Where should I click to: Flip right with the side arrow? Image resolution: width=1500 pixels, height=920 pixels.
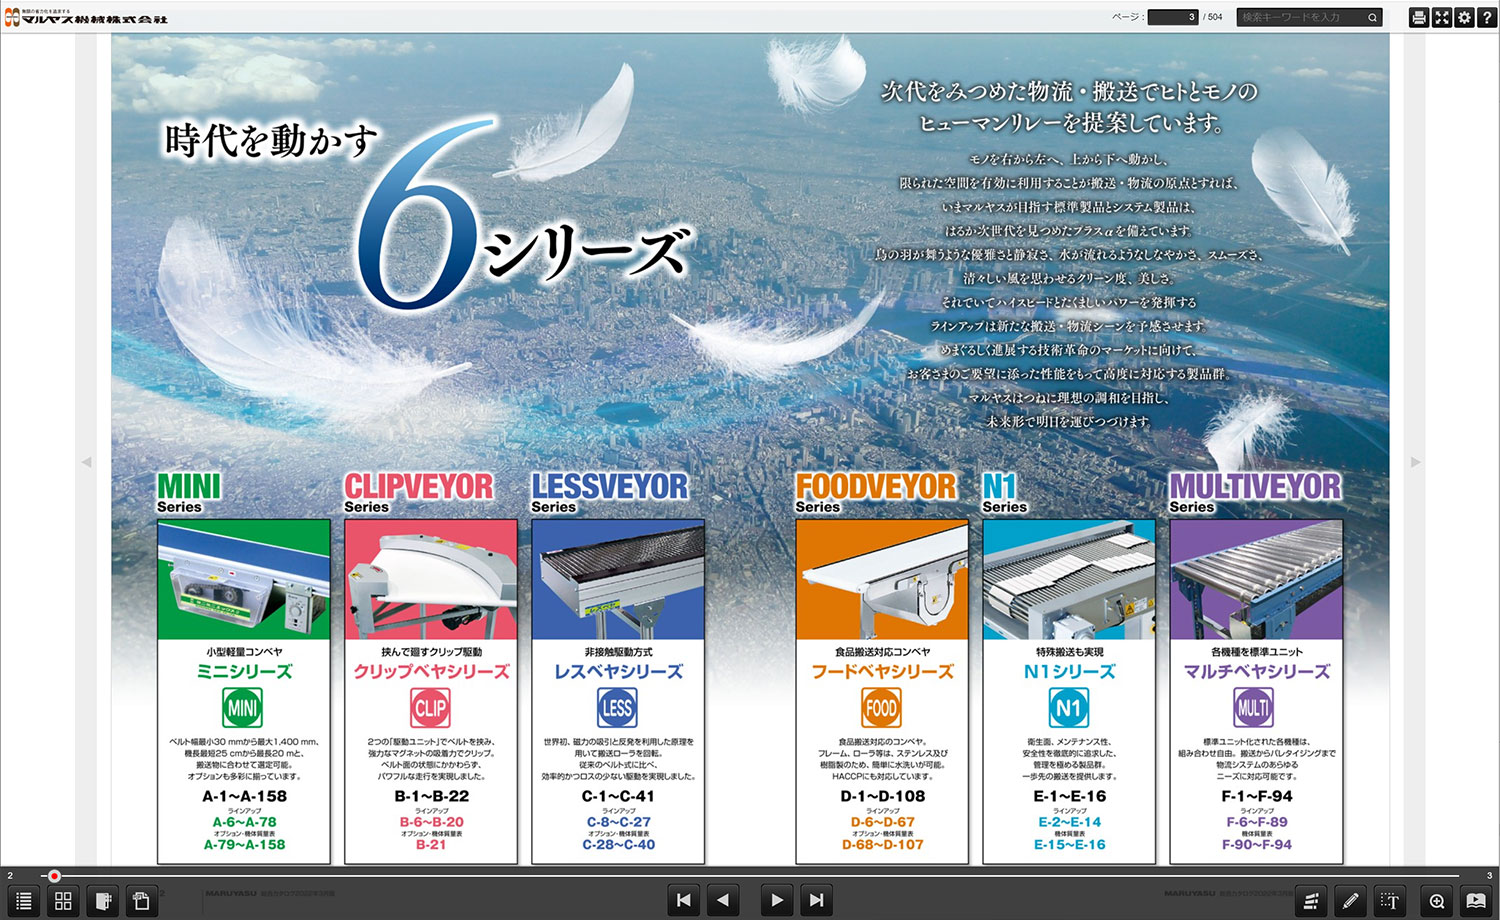pos(1415,462)
